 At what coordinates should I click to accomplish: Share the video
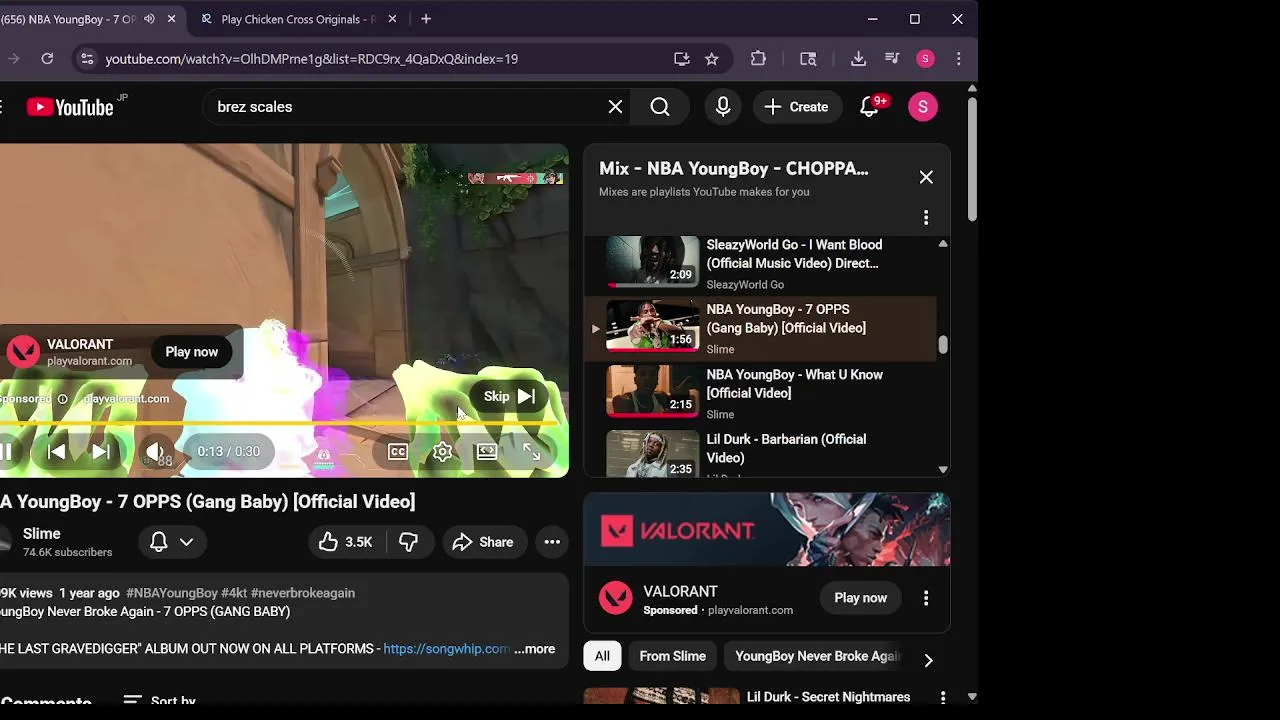pos(483,542)
